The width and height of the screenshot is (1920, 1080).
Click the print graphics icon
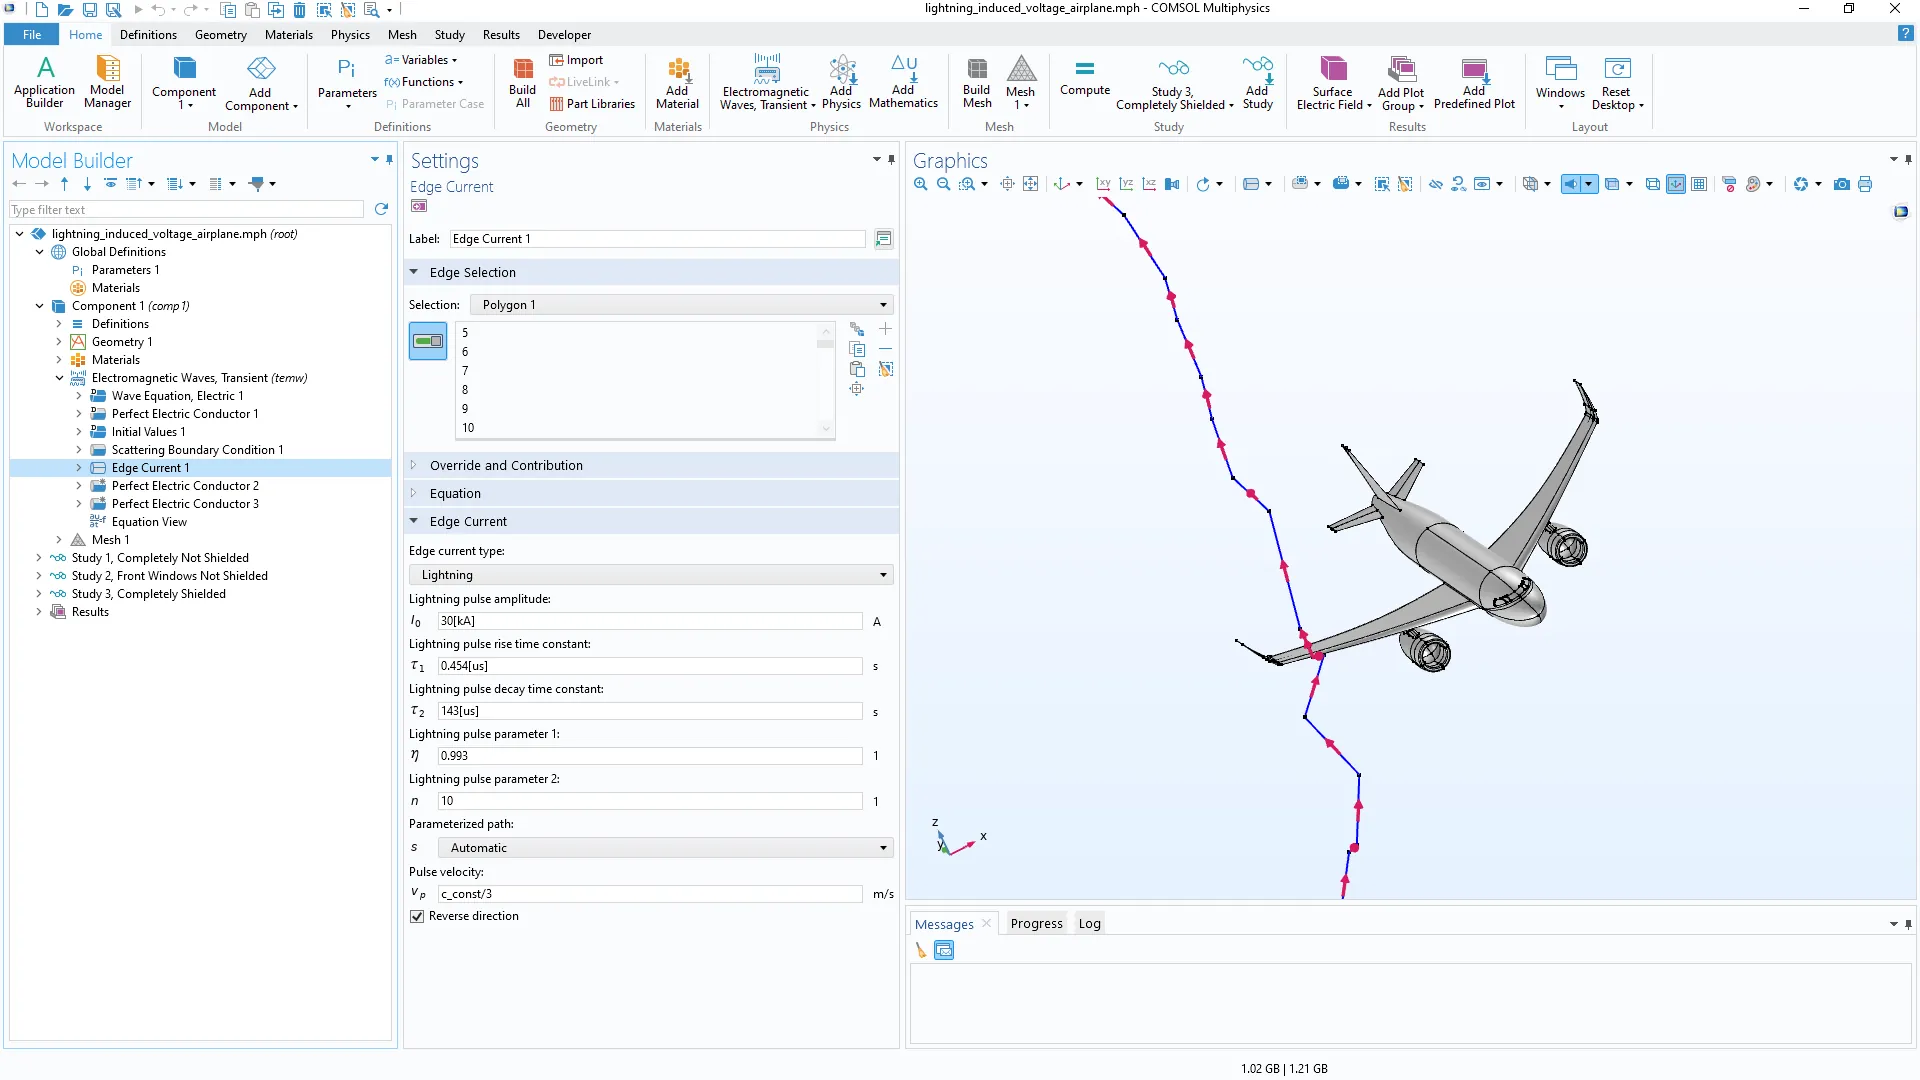pos(1865,184)
